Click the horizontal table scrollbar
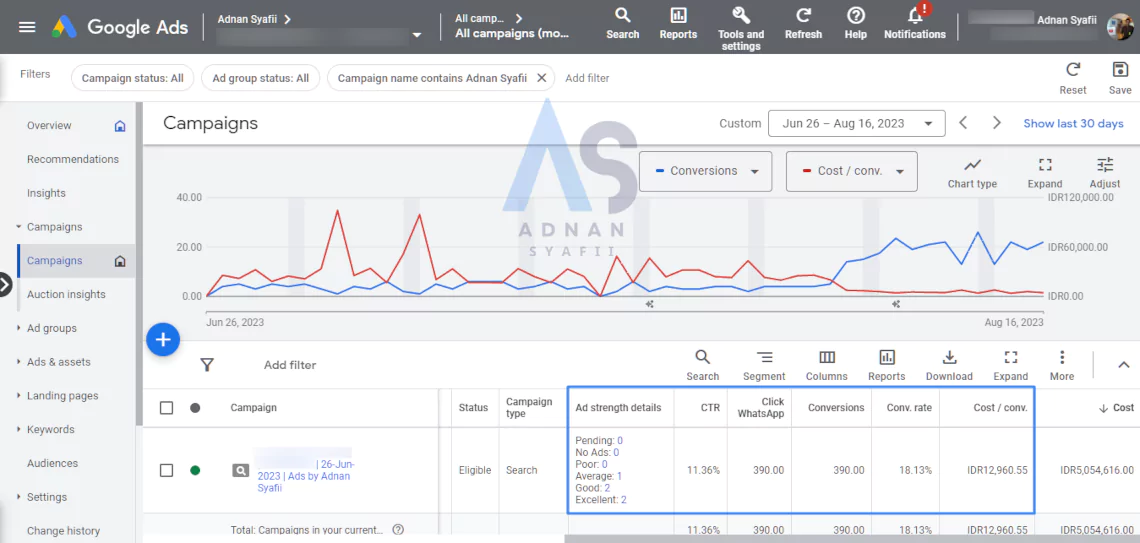1140x543 pixels. (x=851, y=539)
